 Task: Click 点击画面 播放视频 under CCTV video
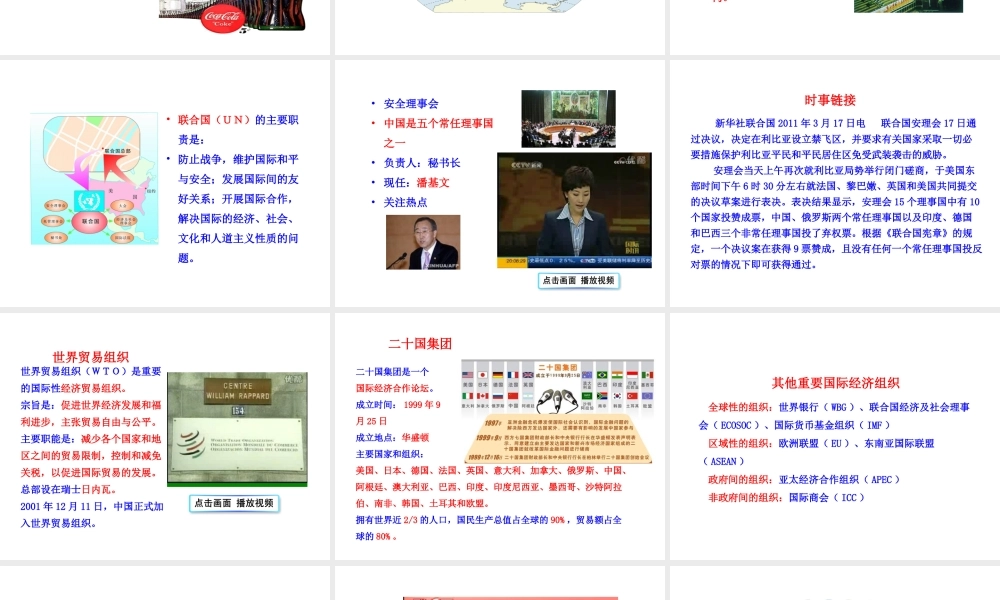[x=578, y=281]
